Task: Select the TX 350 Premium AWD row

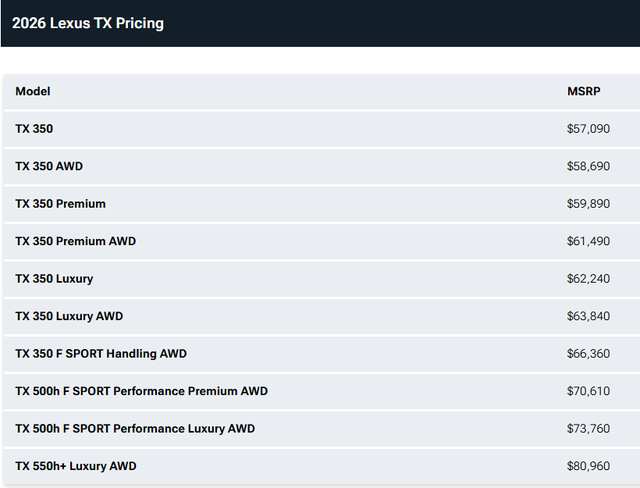Action: [x=75, y=241]
